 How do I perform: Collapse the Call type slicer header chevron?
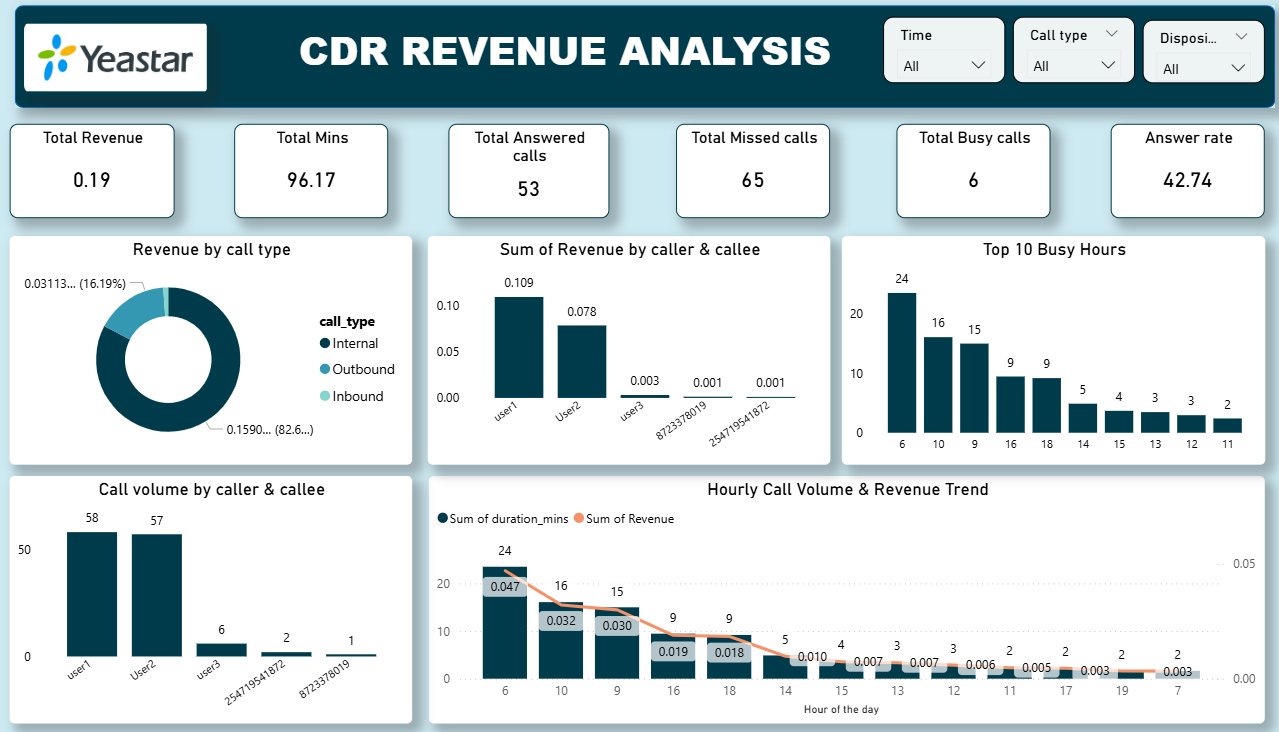1112,34
